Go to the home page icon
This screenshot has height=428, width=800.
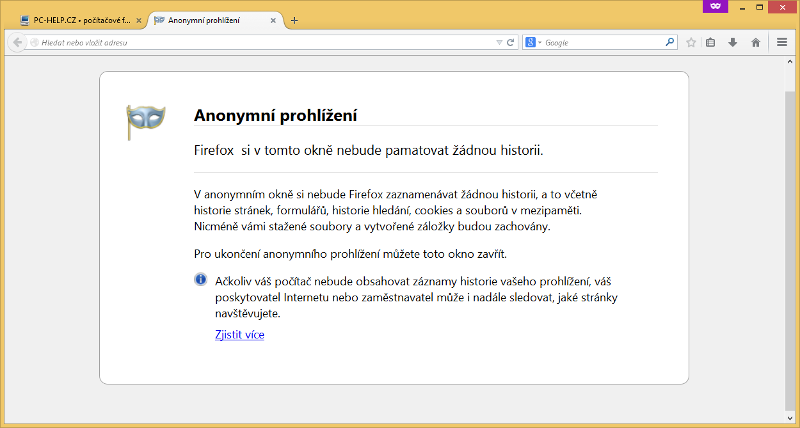tap(755, 43)
